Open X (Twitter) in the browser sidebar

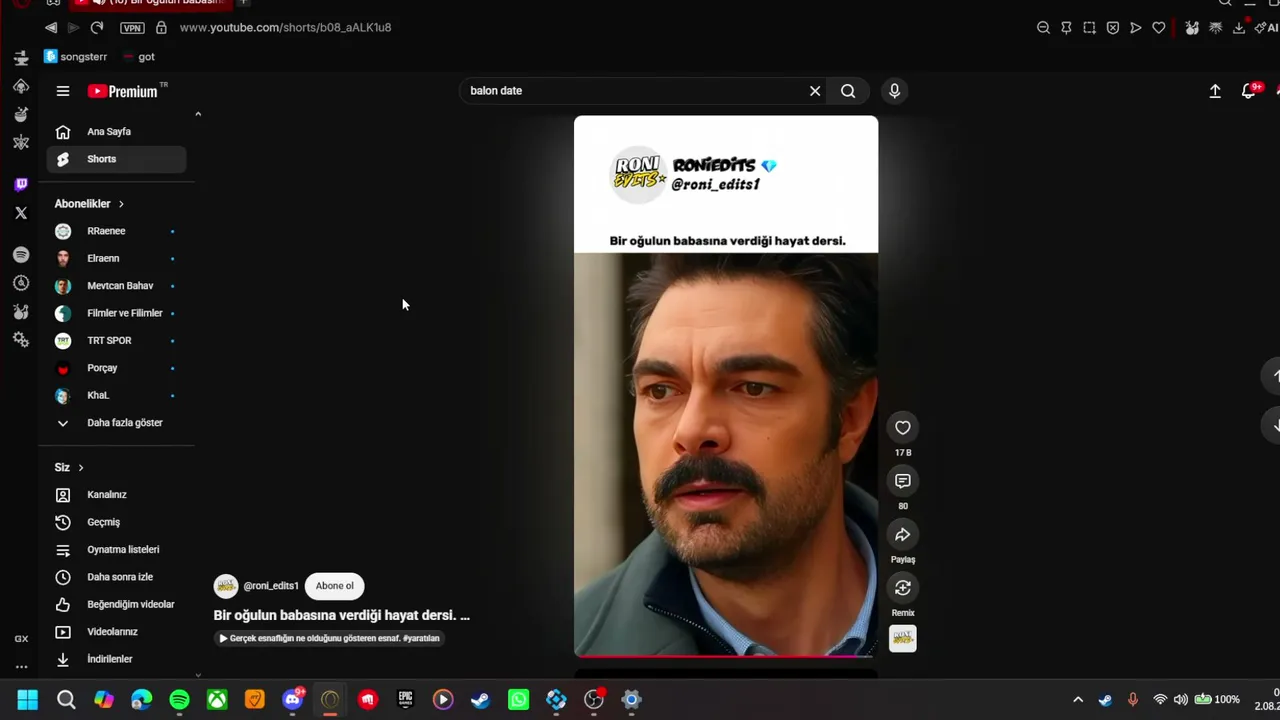[x=21, y=213]
